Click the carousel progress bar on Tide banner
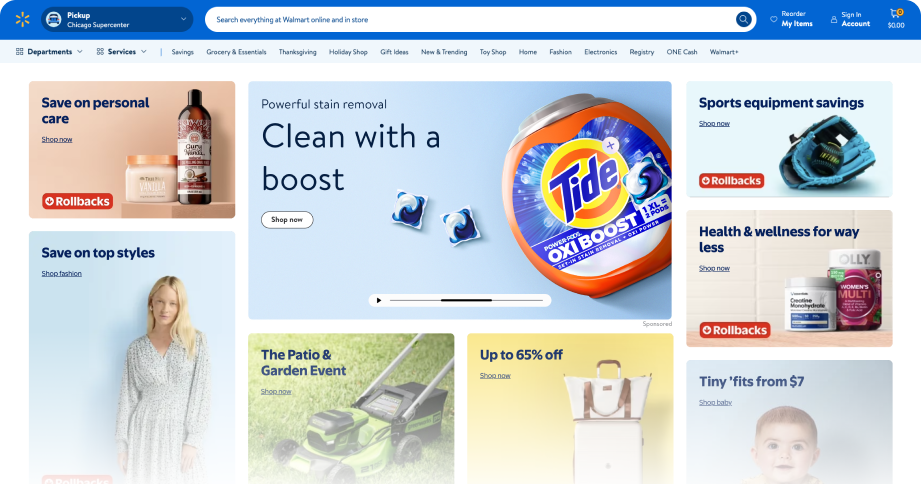 click(x=466, y=300)
